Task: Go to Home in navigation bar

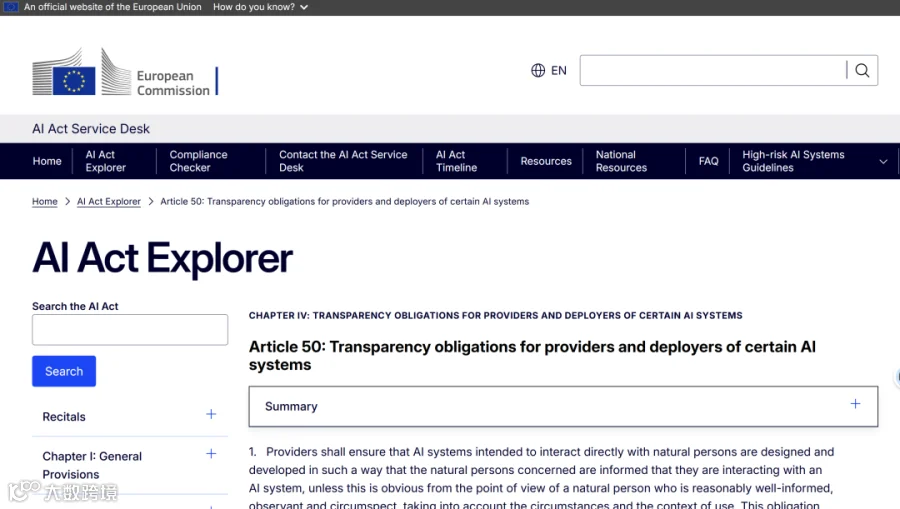Action: coord(47,161)
